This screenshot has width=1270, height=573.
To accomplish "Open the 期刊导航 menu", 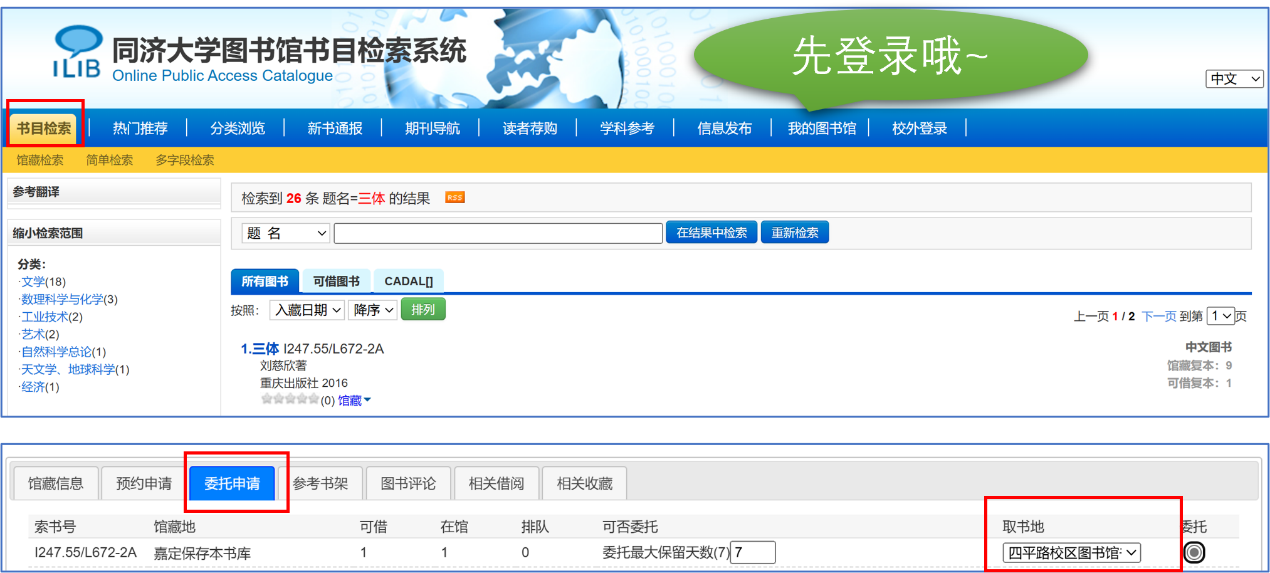I will pos(432,128).
